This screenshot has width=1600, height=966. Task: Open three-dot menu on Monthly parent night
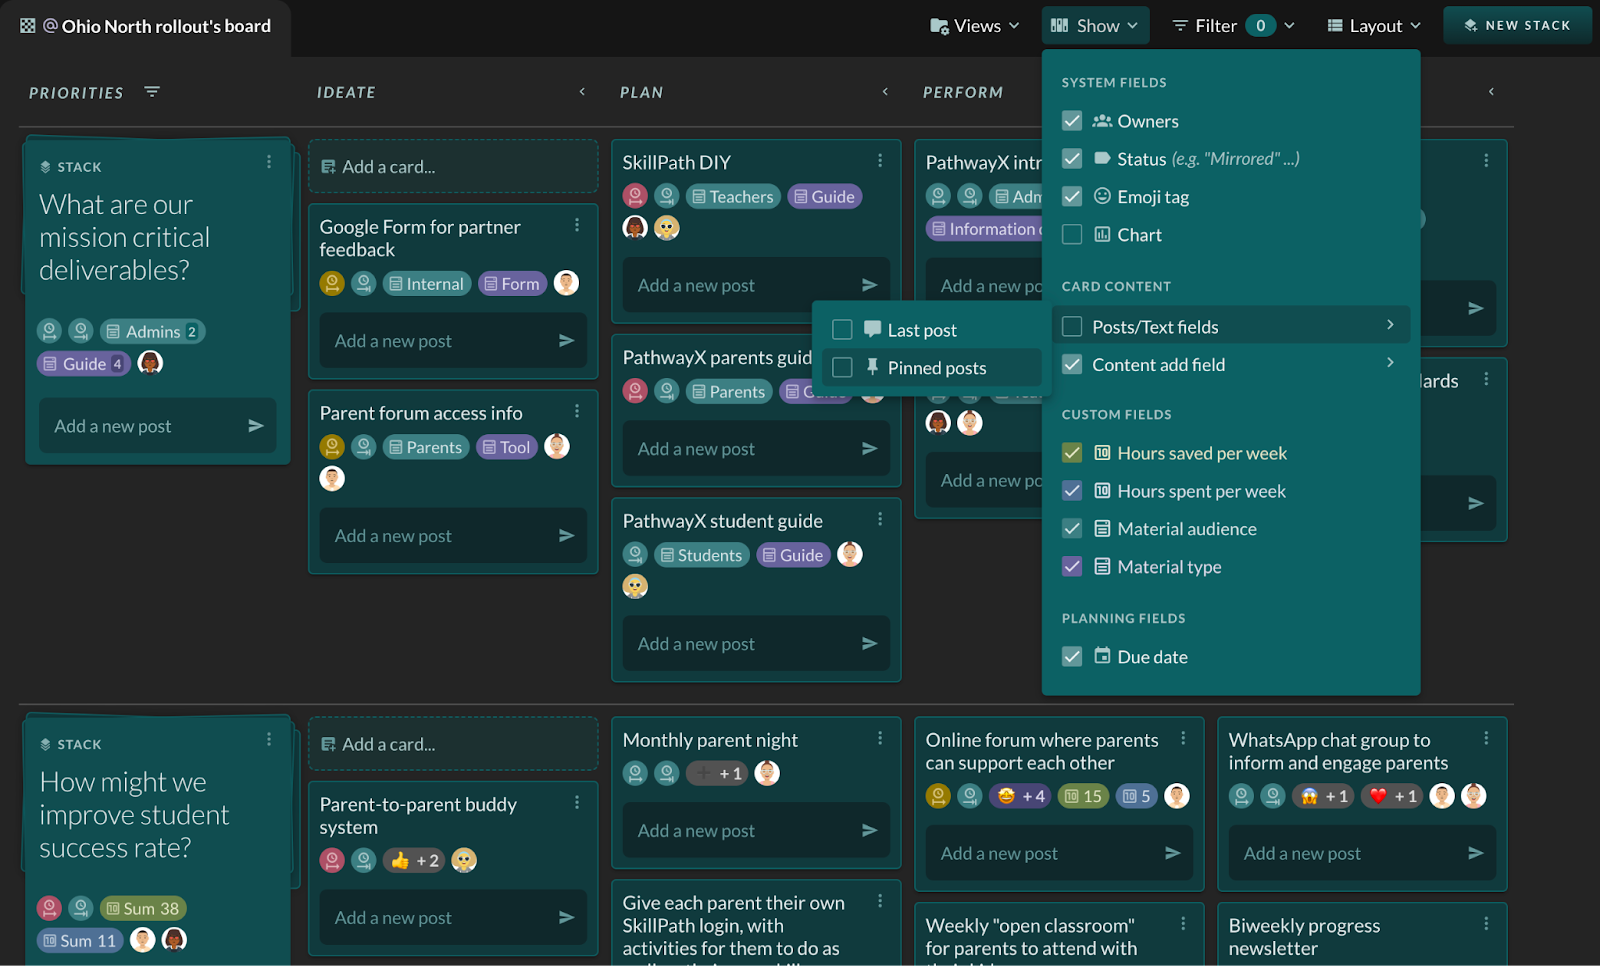tap(880, 739)
